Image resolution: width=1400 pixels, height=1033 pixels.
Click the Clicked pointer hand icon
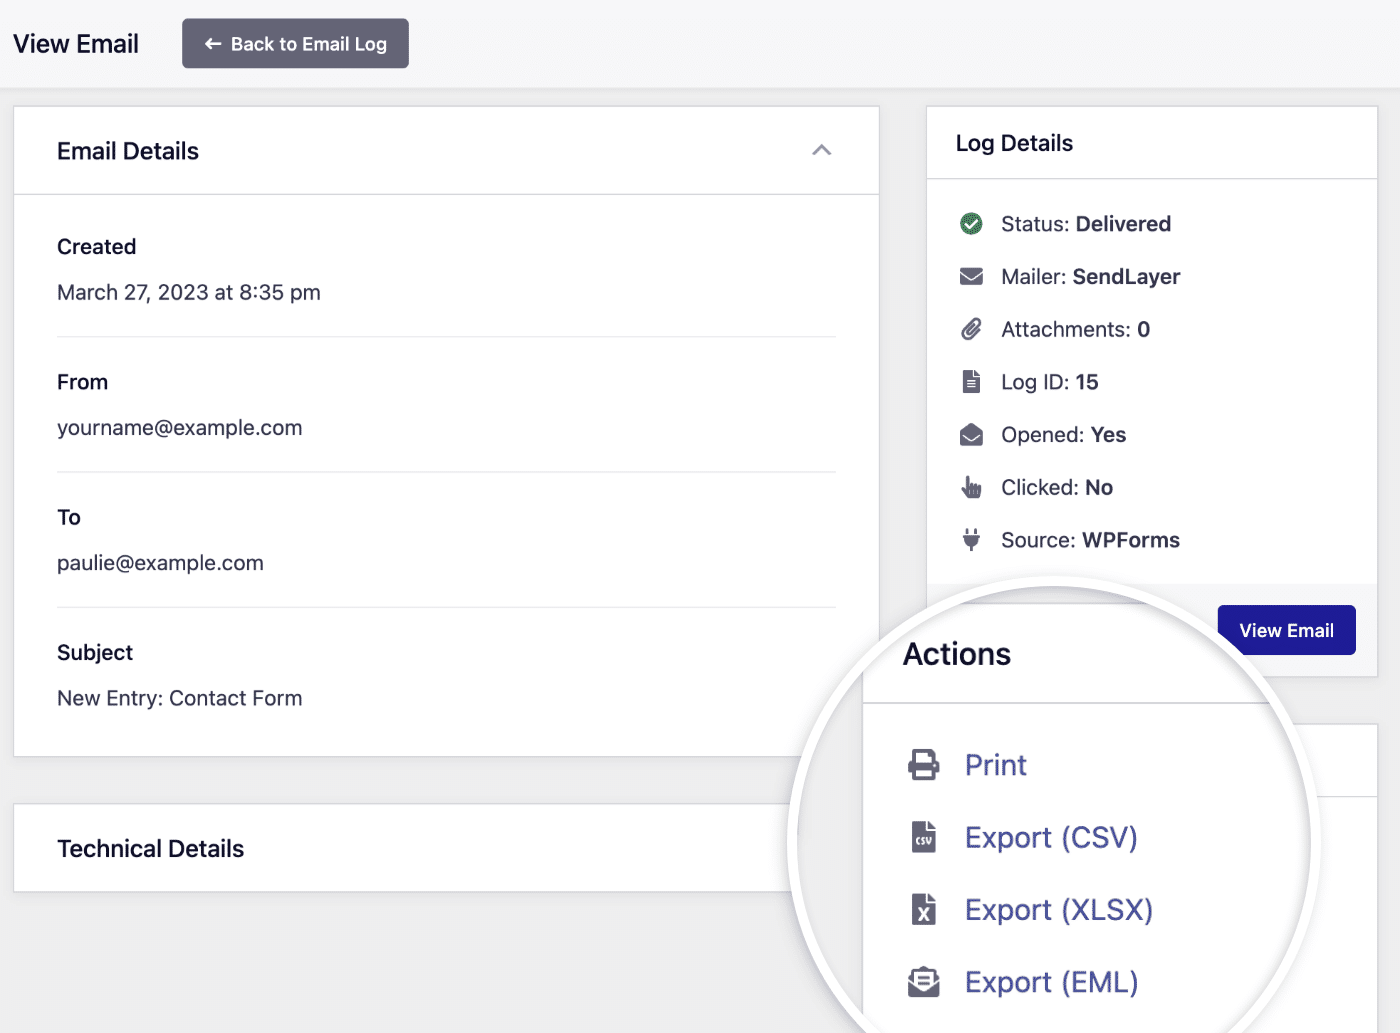[971, 488]
